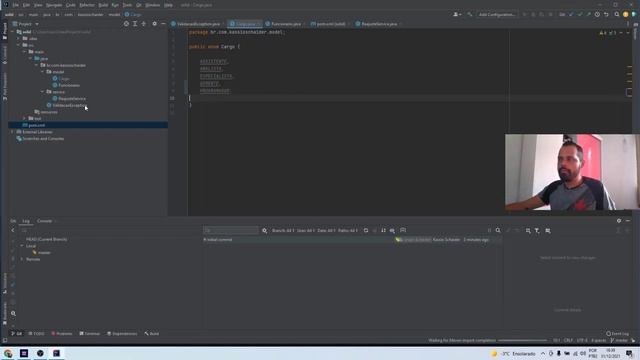Open the Event Log
640x360 pixels.
coord(618,333)
